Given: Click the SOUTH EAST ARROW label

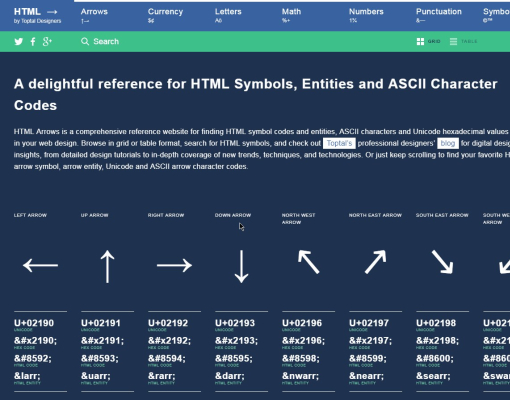Looking at the screenshot, I should coord(442,215).
